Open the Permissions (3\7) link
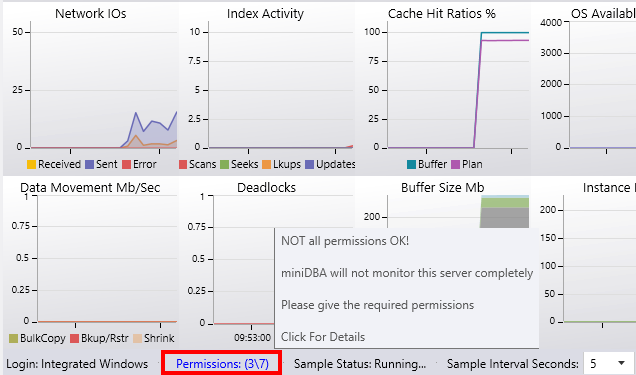 tap(222, 364)
